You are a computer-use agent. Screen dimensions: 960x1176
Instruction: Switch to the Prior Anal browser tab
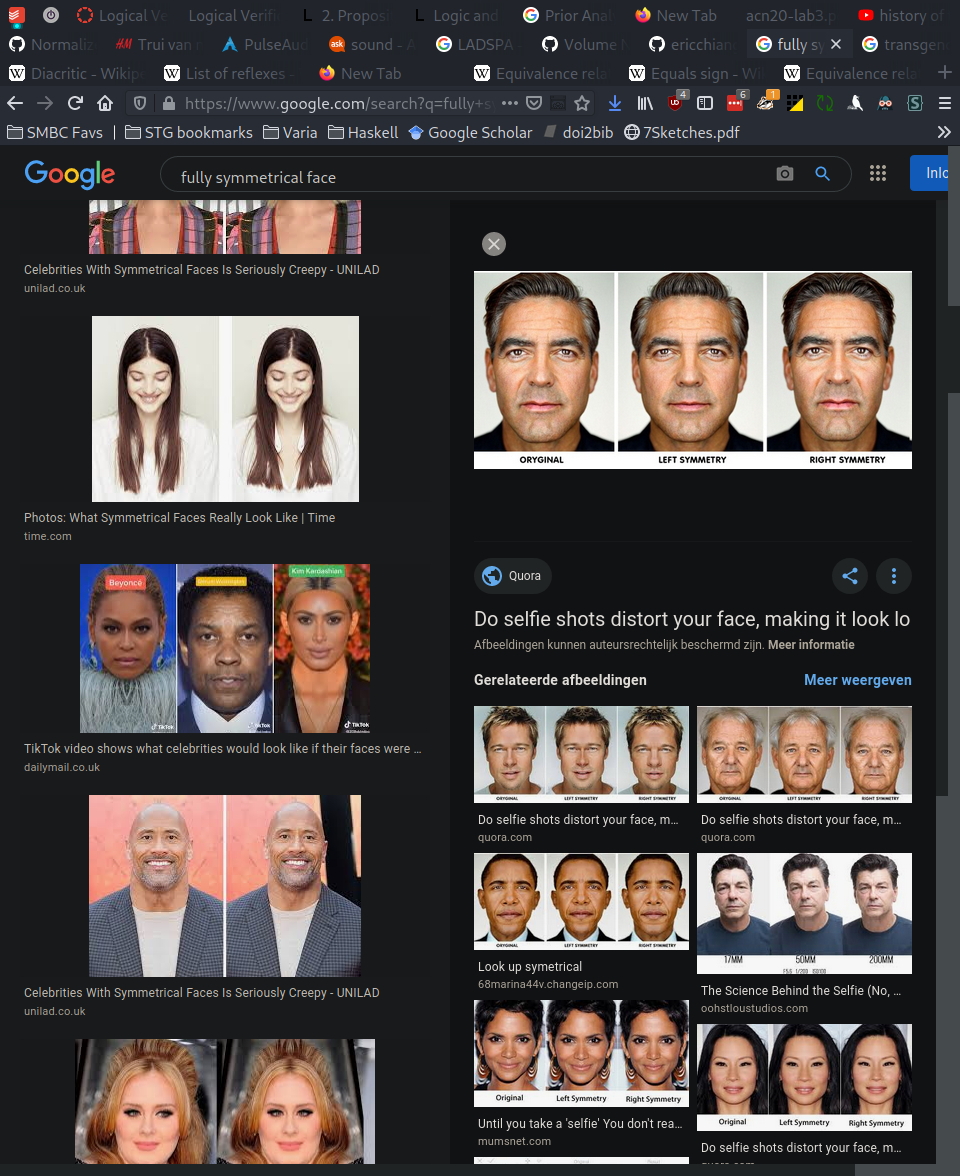click(570, 15)
